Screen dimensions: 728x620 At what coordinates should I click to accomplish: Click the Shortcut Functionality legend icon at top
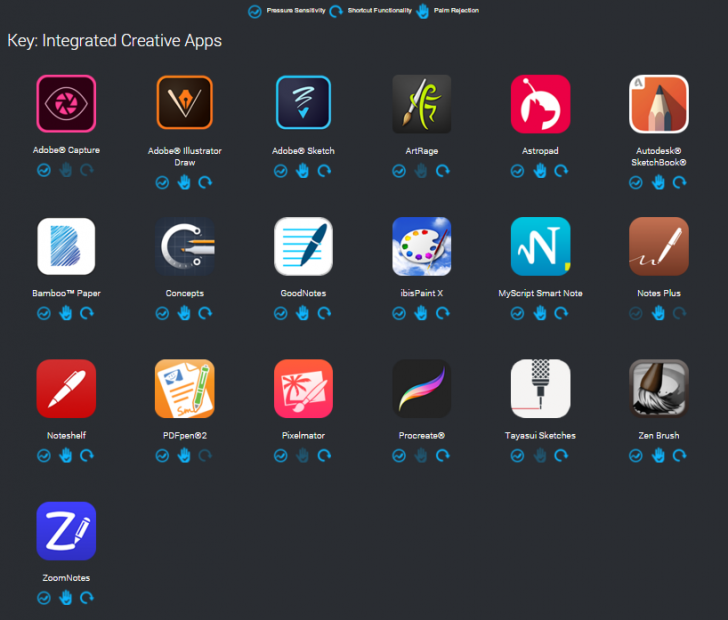point(336,11)
